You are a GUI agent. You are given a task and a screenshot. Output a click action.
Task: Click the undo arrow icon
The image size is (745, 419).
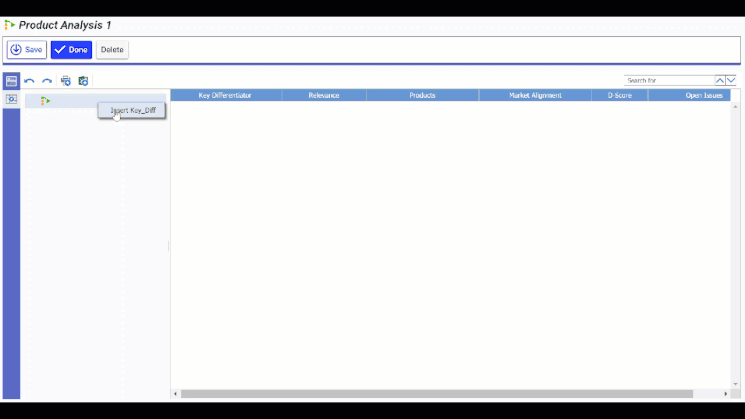[30, 81]
